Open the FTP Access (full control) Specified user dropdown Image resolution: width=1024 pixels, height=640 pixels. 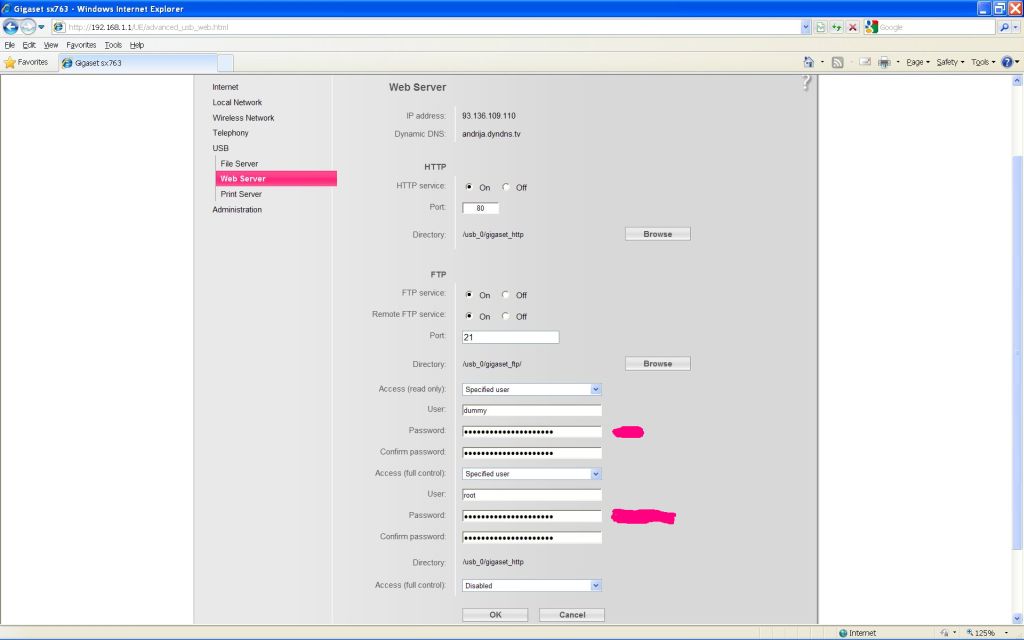531,474
